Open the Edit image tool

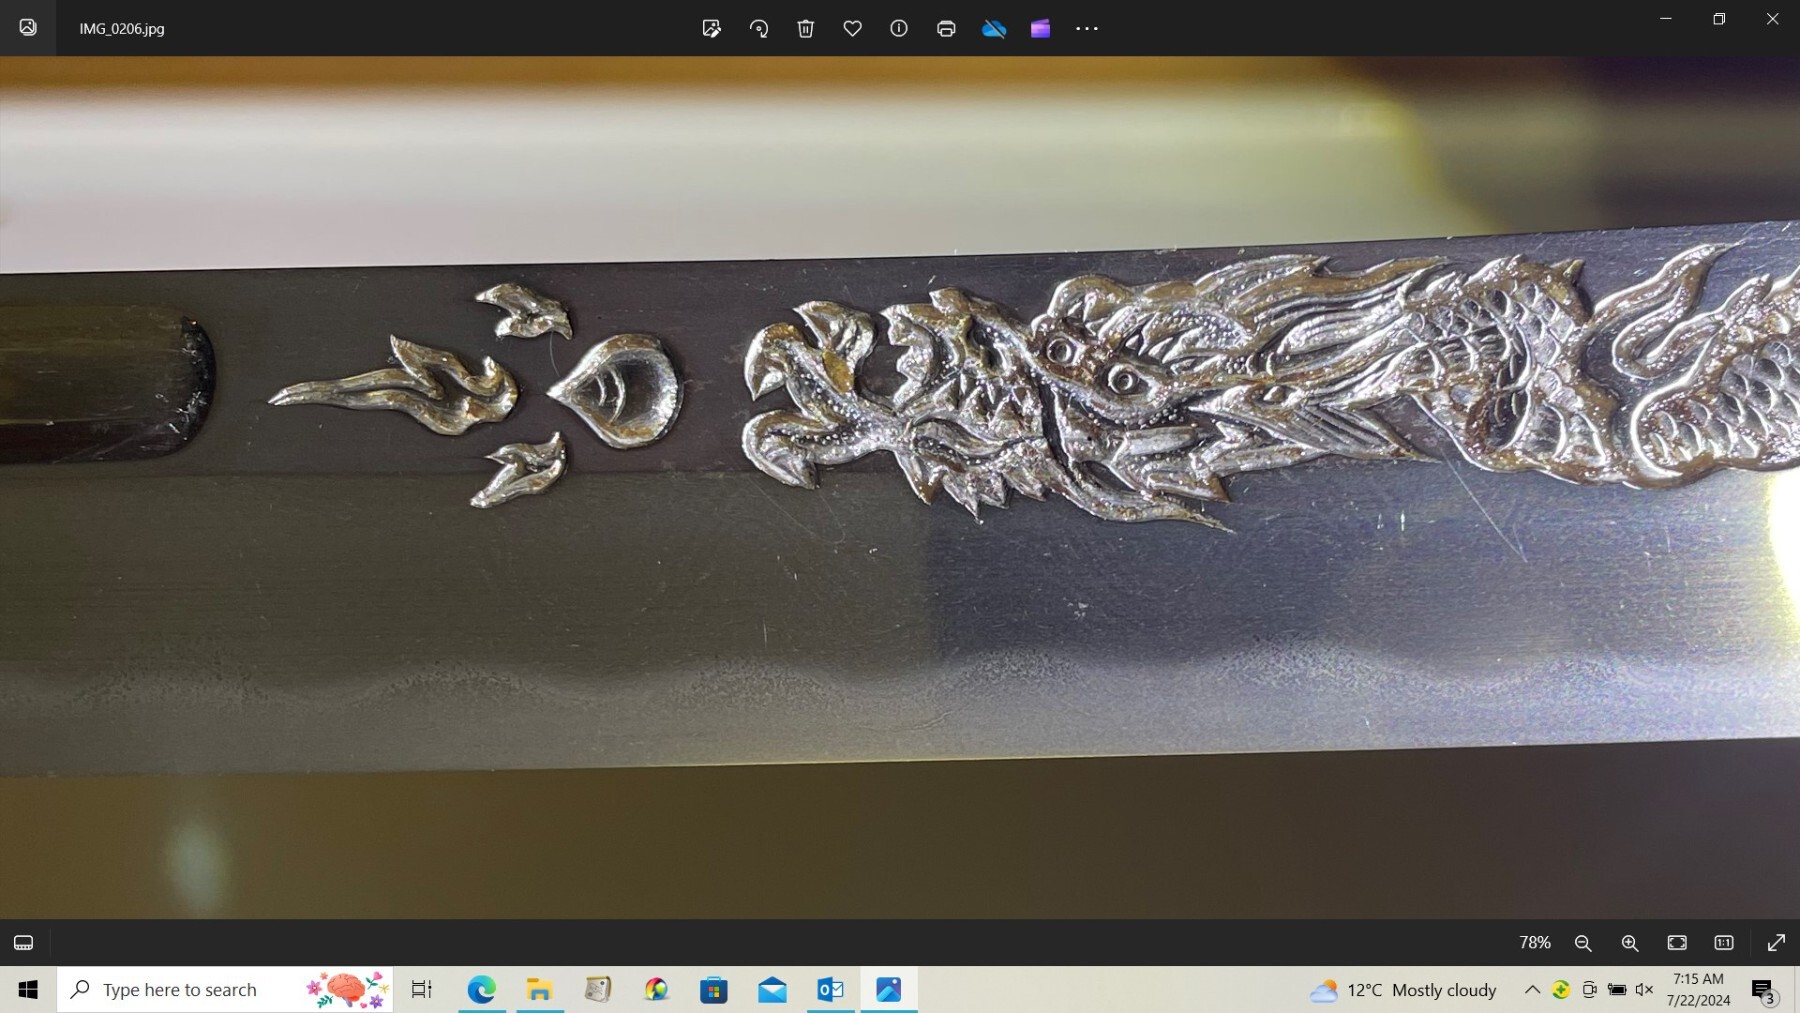(x=711, y=28)
